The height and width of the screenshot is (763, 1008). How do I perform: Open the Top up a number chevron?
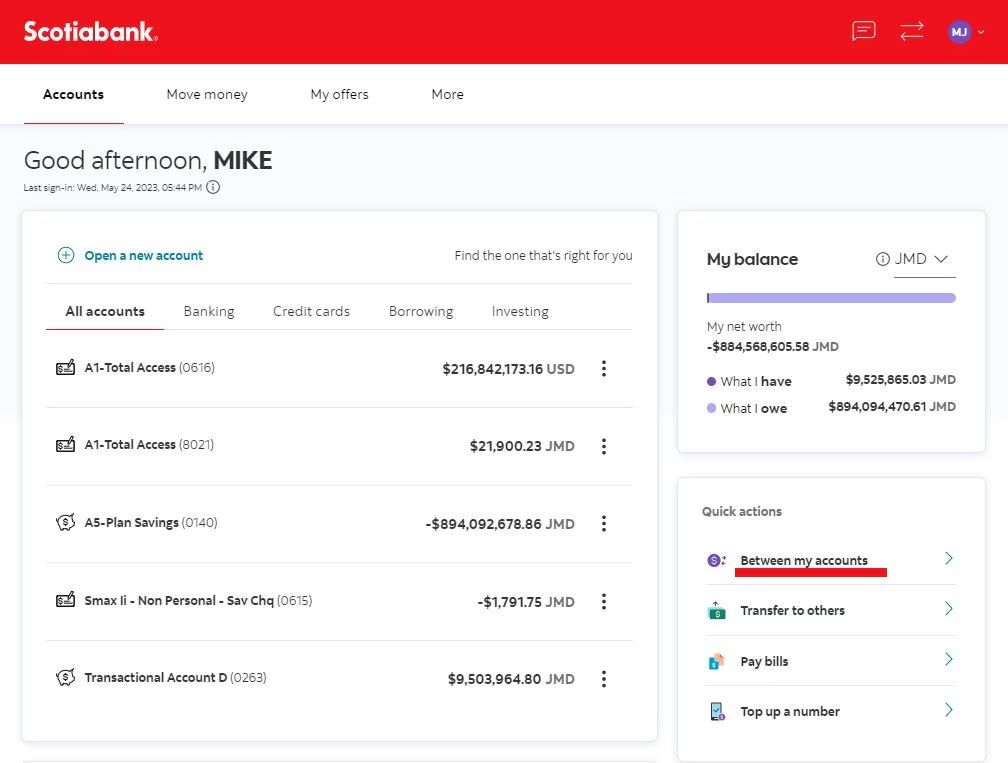point(949,710)
